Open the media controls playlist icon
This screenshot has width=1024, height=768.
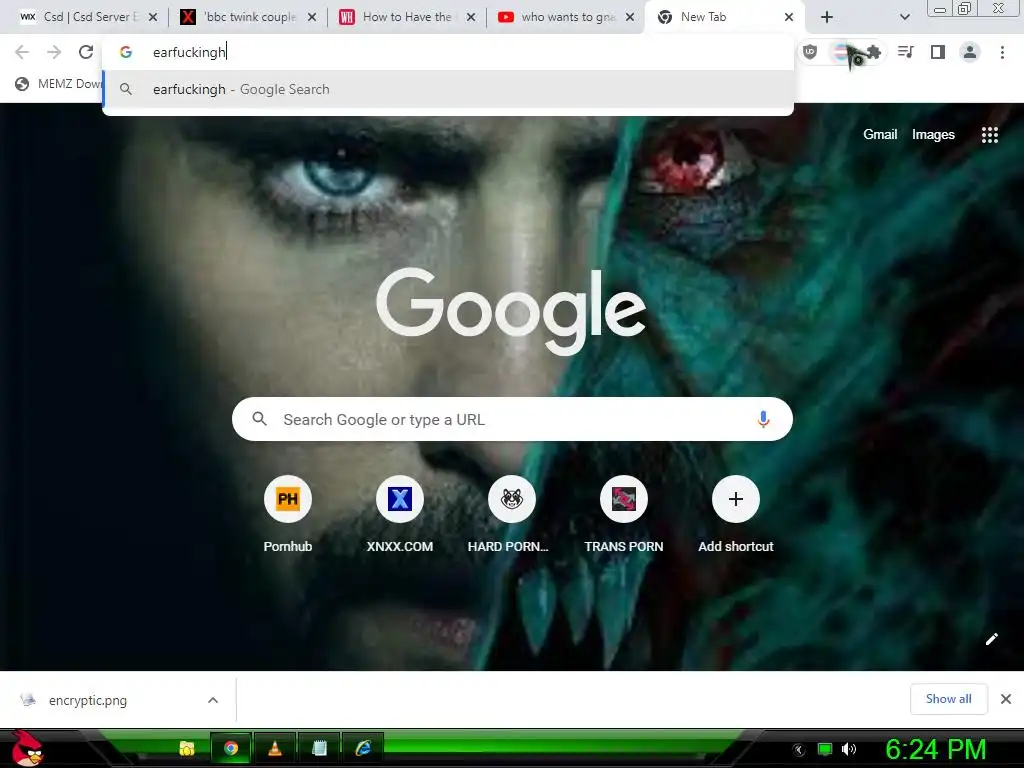(906, 52)
